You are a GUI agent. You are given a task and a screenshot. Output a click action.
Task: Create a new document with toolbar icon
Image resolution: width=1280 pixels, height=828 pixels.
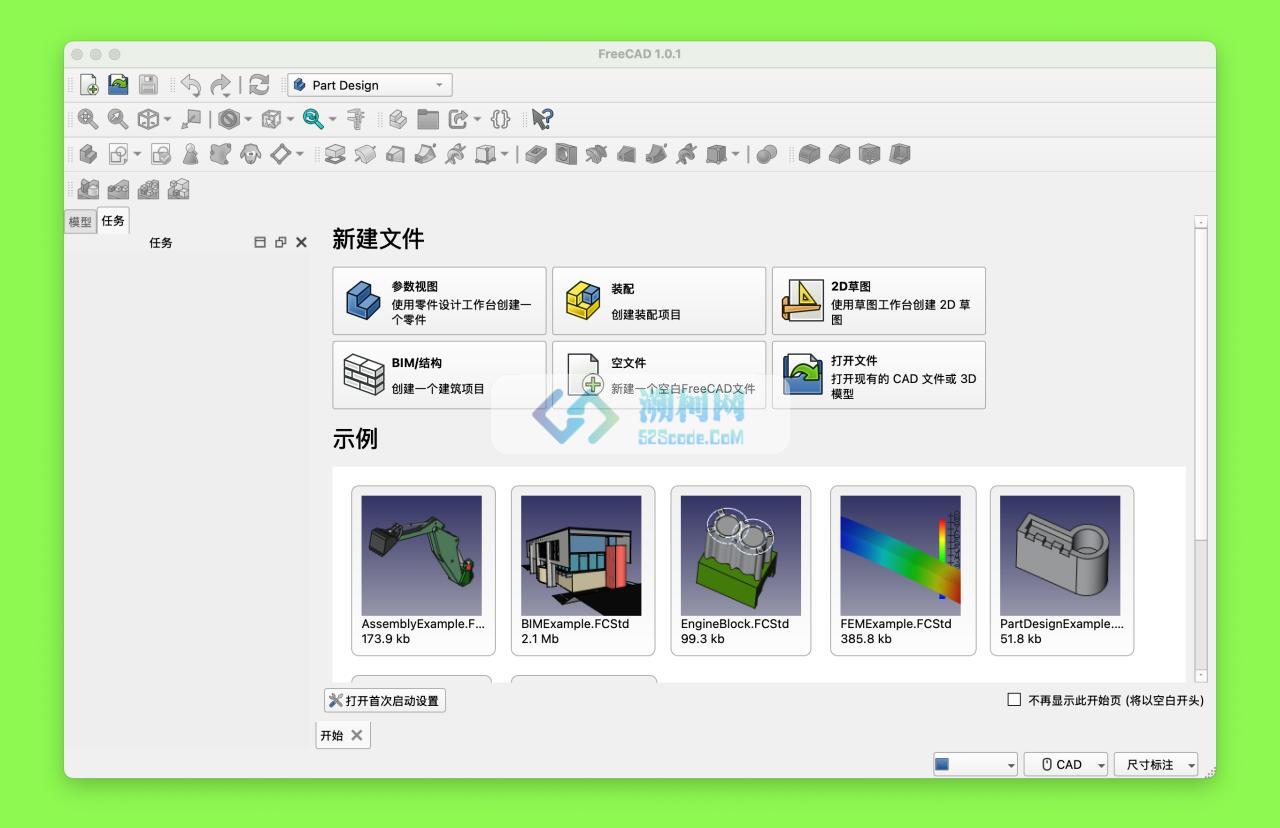click(x=89, y=85)
